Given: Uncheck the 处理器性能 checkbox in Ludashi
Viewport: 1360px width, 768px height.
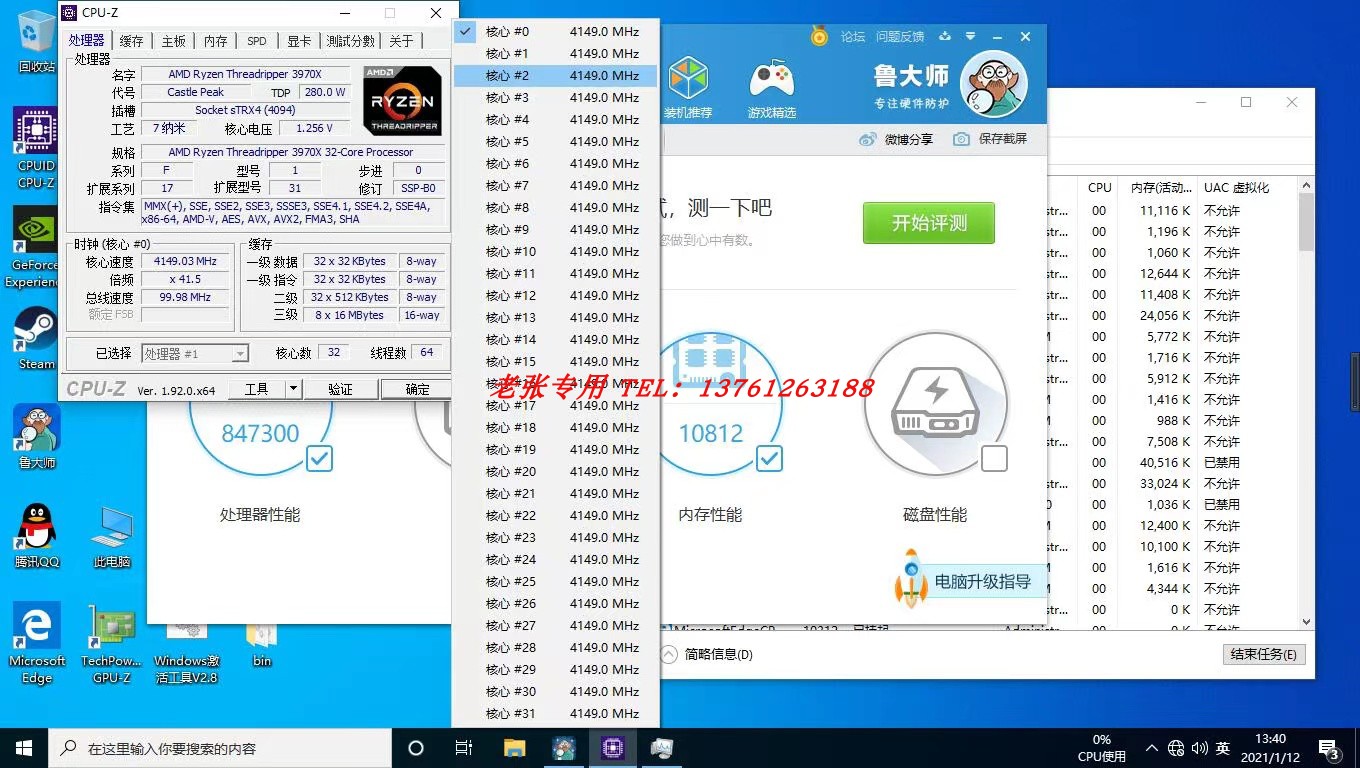Looking at the screenshot, I should (x=320, y=458).
